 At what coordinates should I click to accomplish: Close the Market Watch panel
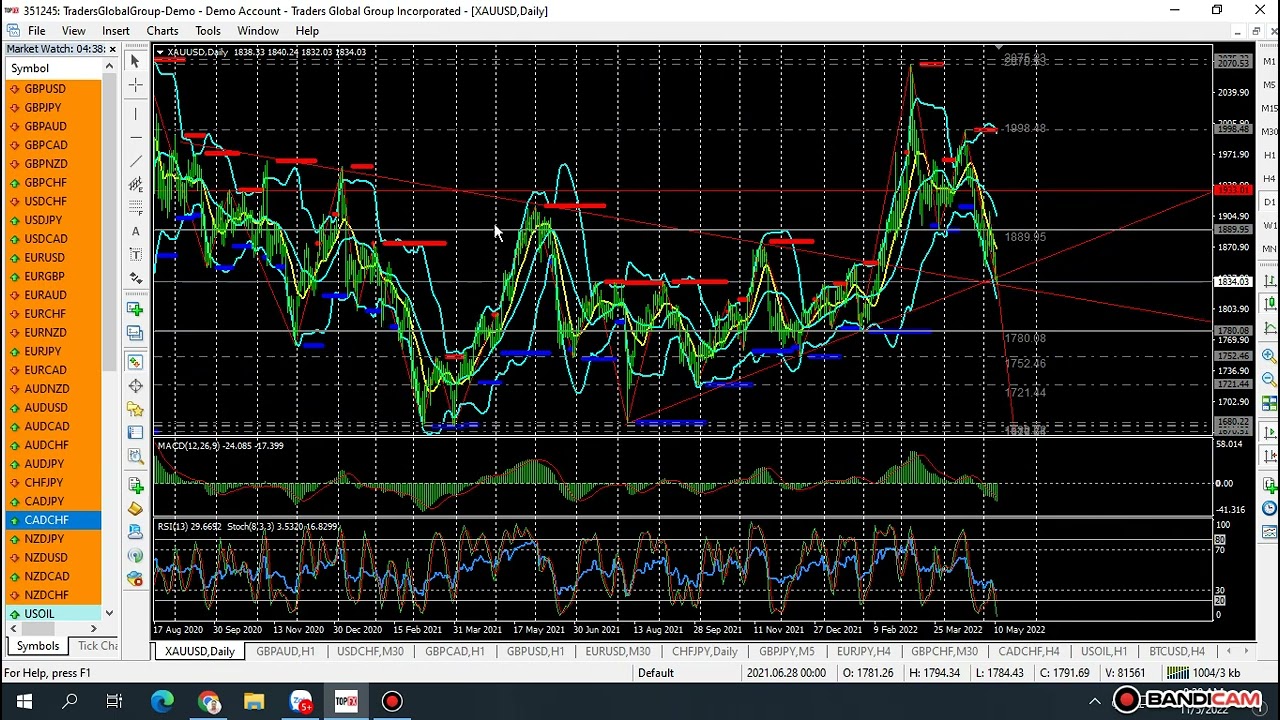coord(112,49)
